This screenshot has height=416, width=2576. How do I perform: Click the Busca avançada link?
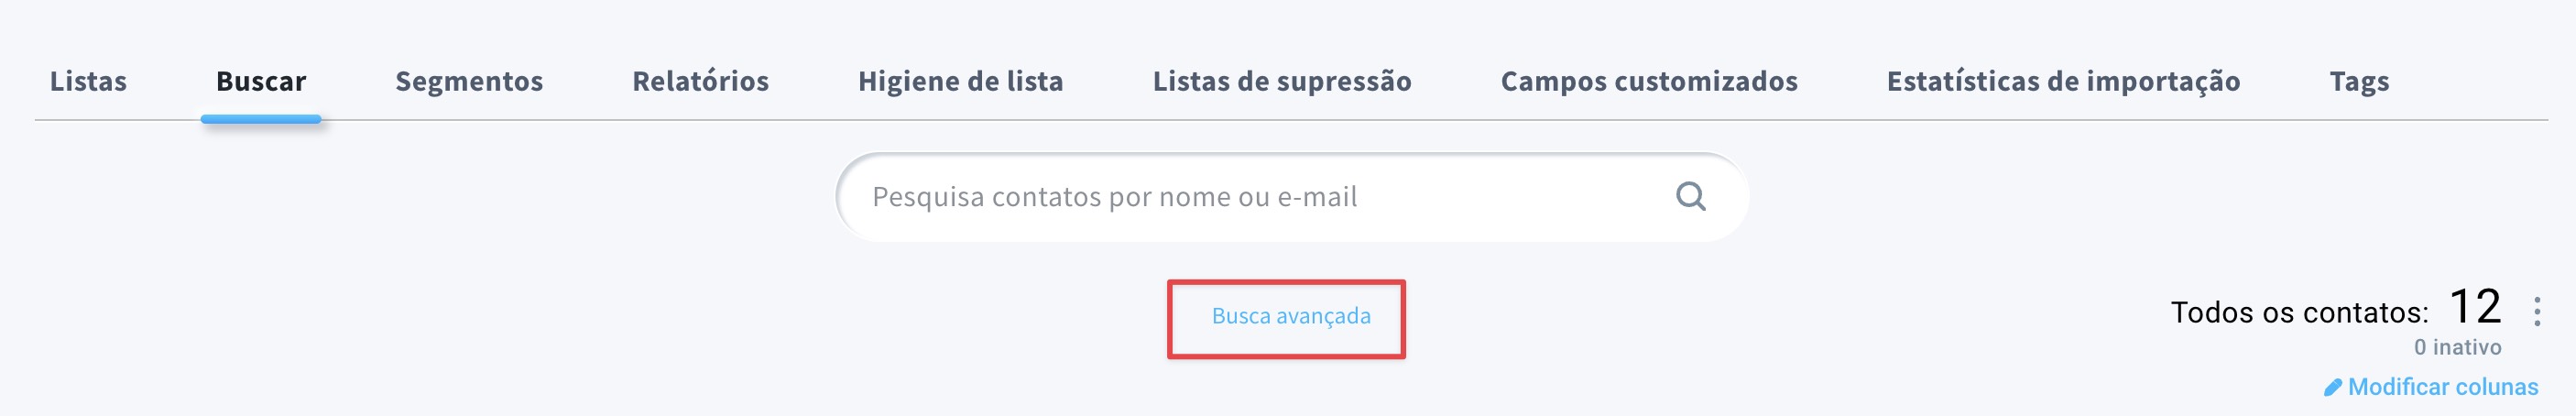click(x=1291, y=316)
